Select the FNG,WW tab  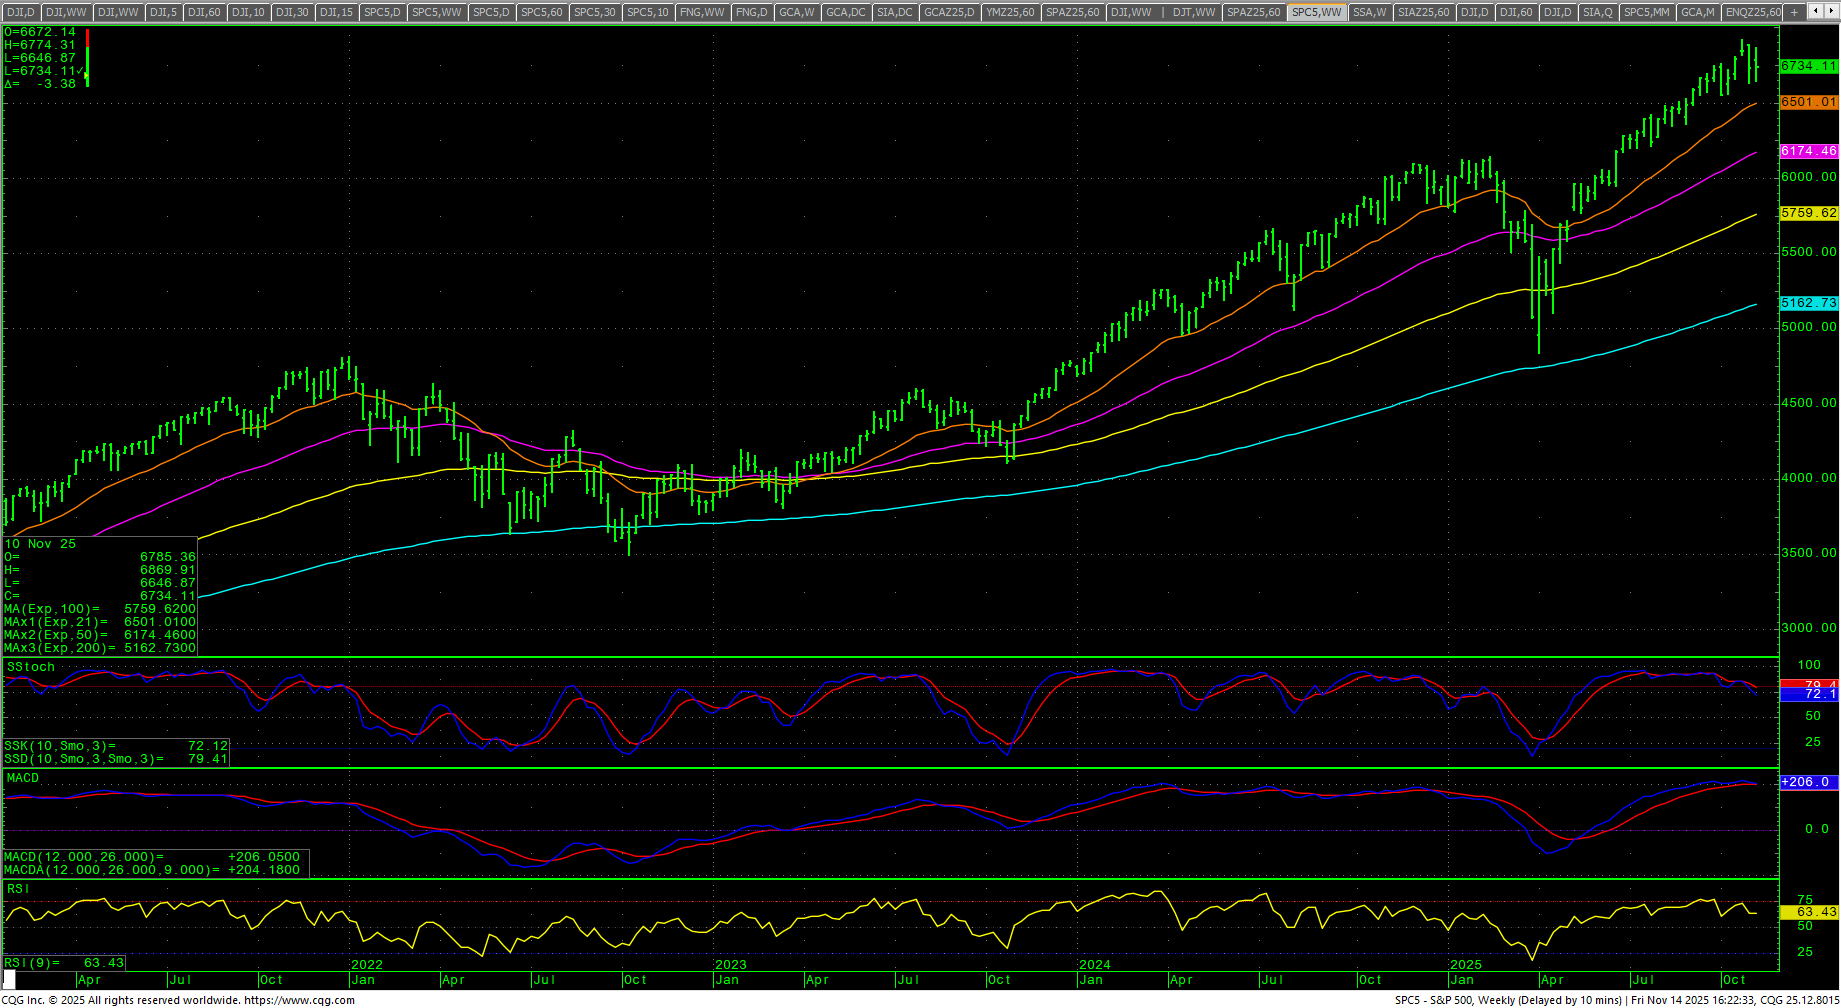(701, 12)
